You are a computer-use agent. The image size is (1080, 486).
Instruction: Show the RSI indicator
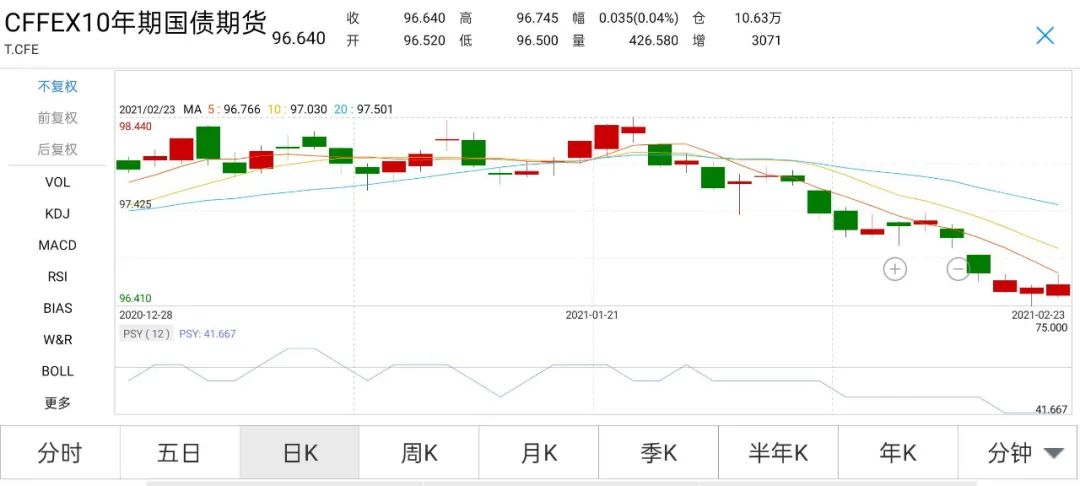click(57, 277)
